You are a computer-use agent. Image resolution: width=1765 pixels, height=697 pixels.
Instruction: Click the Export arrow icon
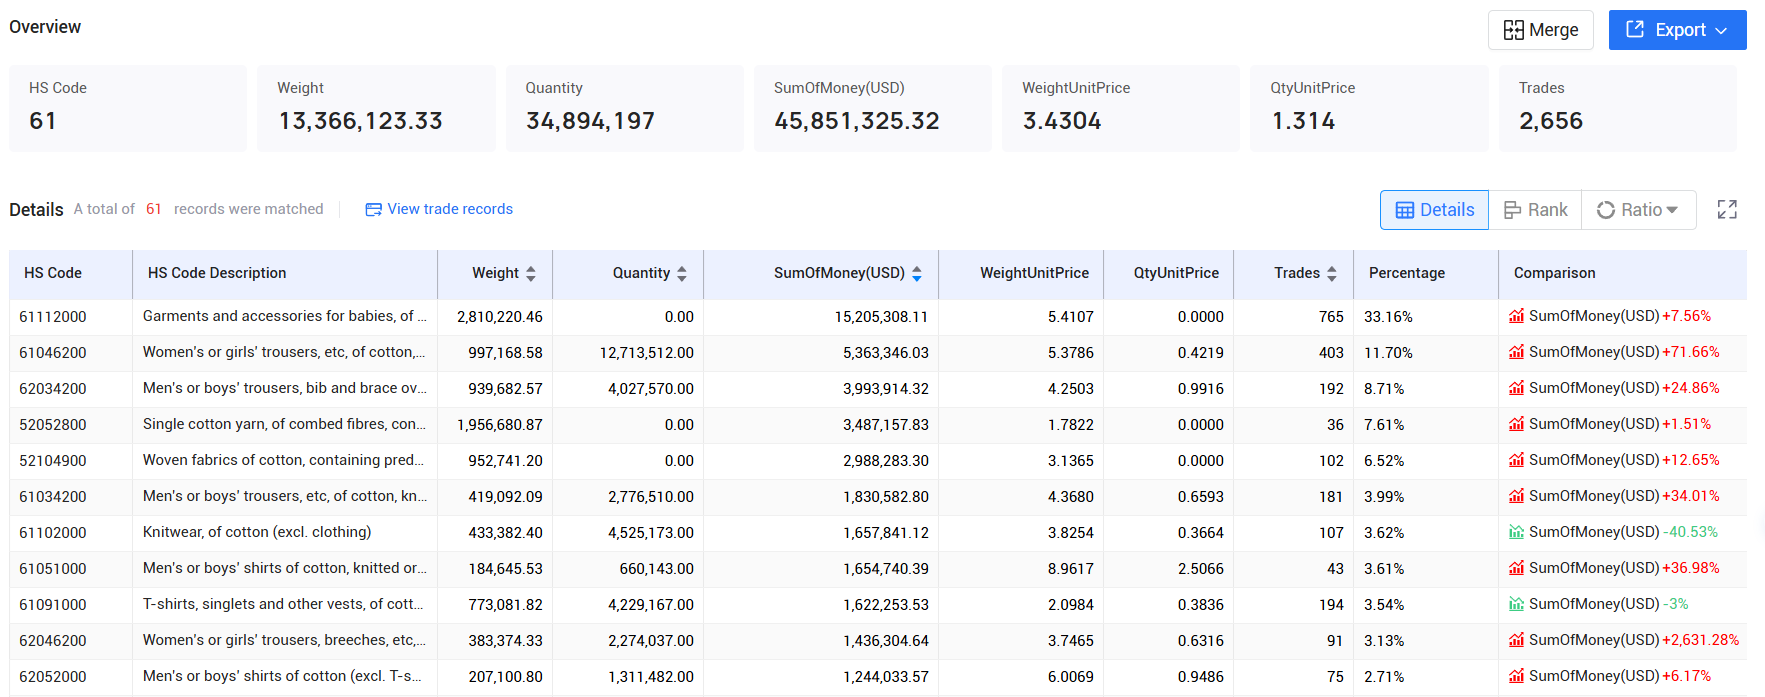[1635, 29]
